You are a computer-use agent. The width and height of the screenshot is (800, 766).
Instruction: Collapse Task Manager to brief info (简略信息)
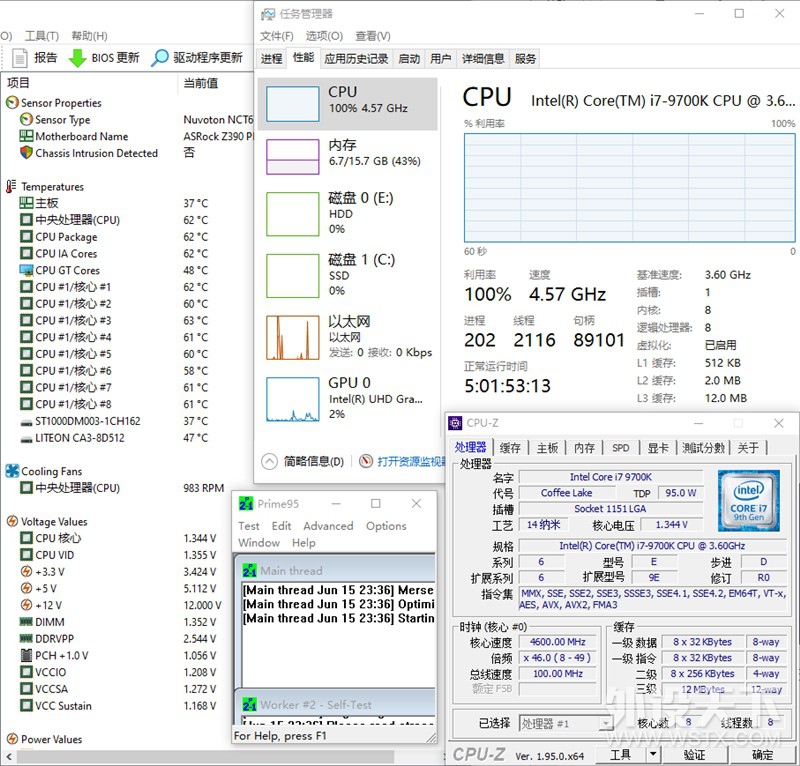click(303, 461)
